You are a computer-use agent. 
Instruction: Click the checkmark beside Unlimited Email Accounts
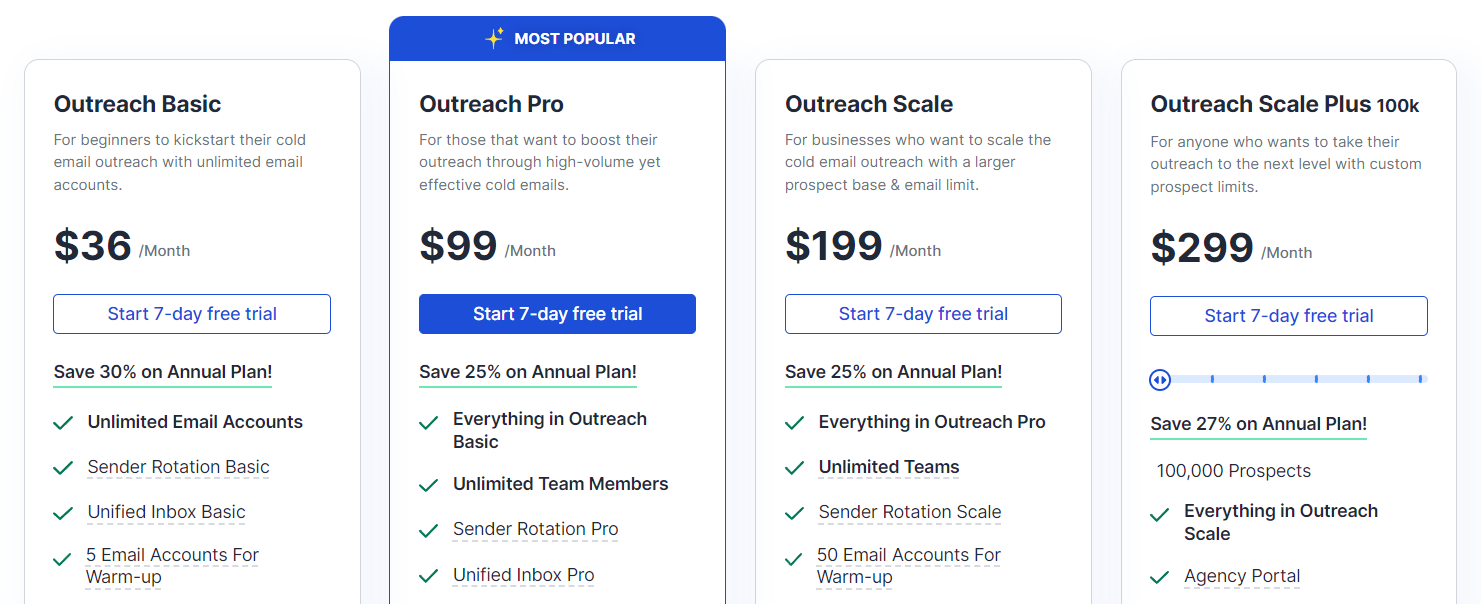[x=63, y=422]
